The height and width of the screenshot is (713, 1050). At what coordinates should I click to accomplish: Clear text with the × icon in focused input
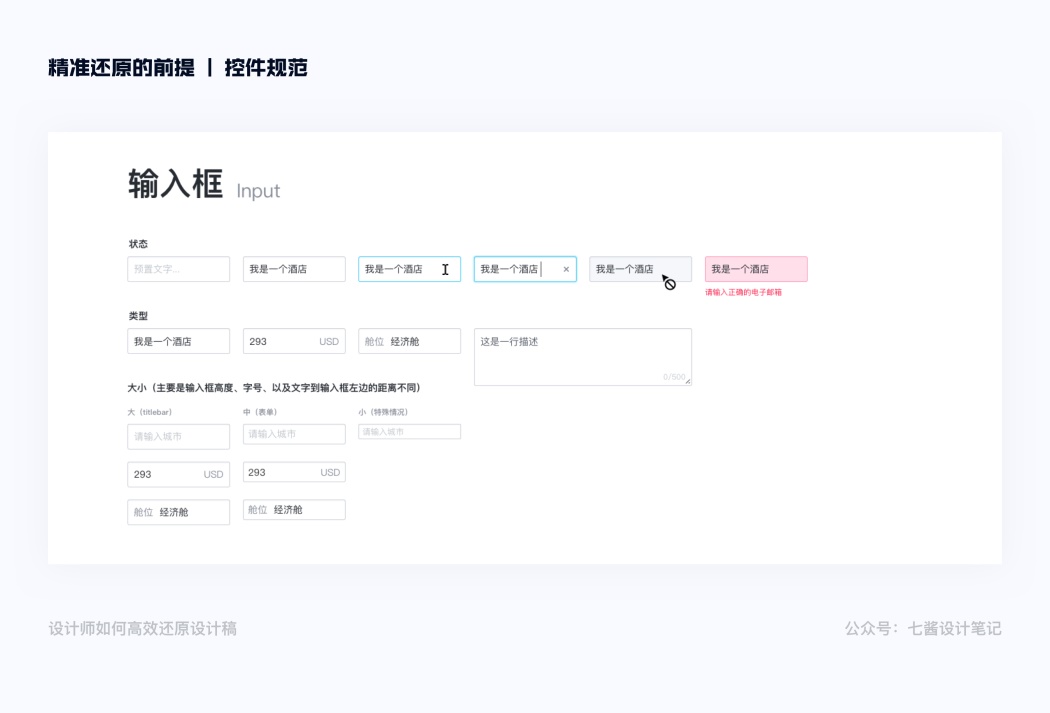[566, 269]
